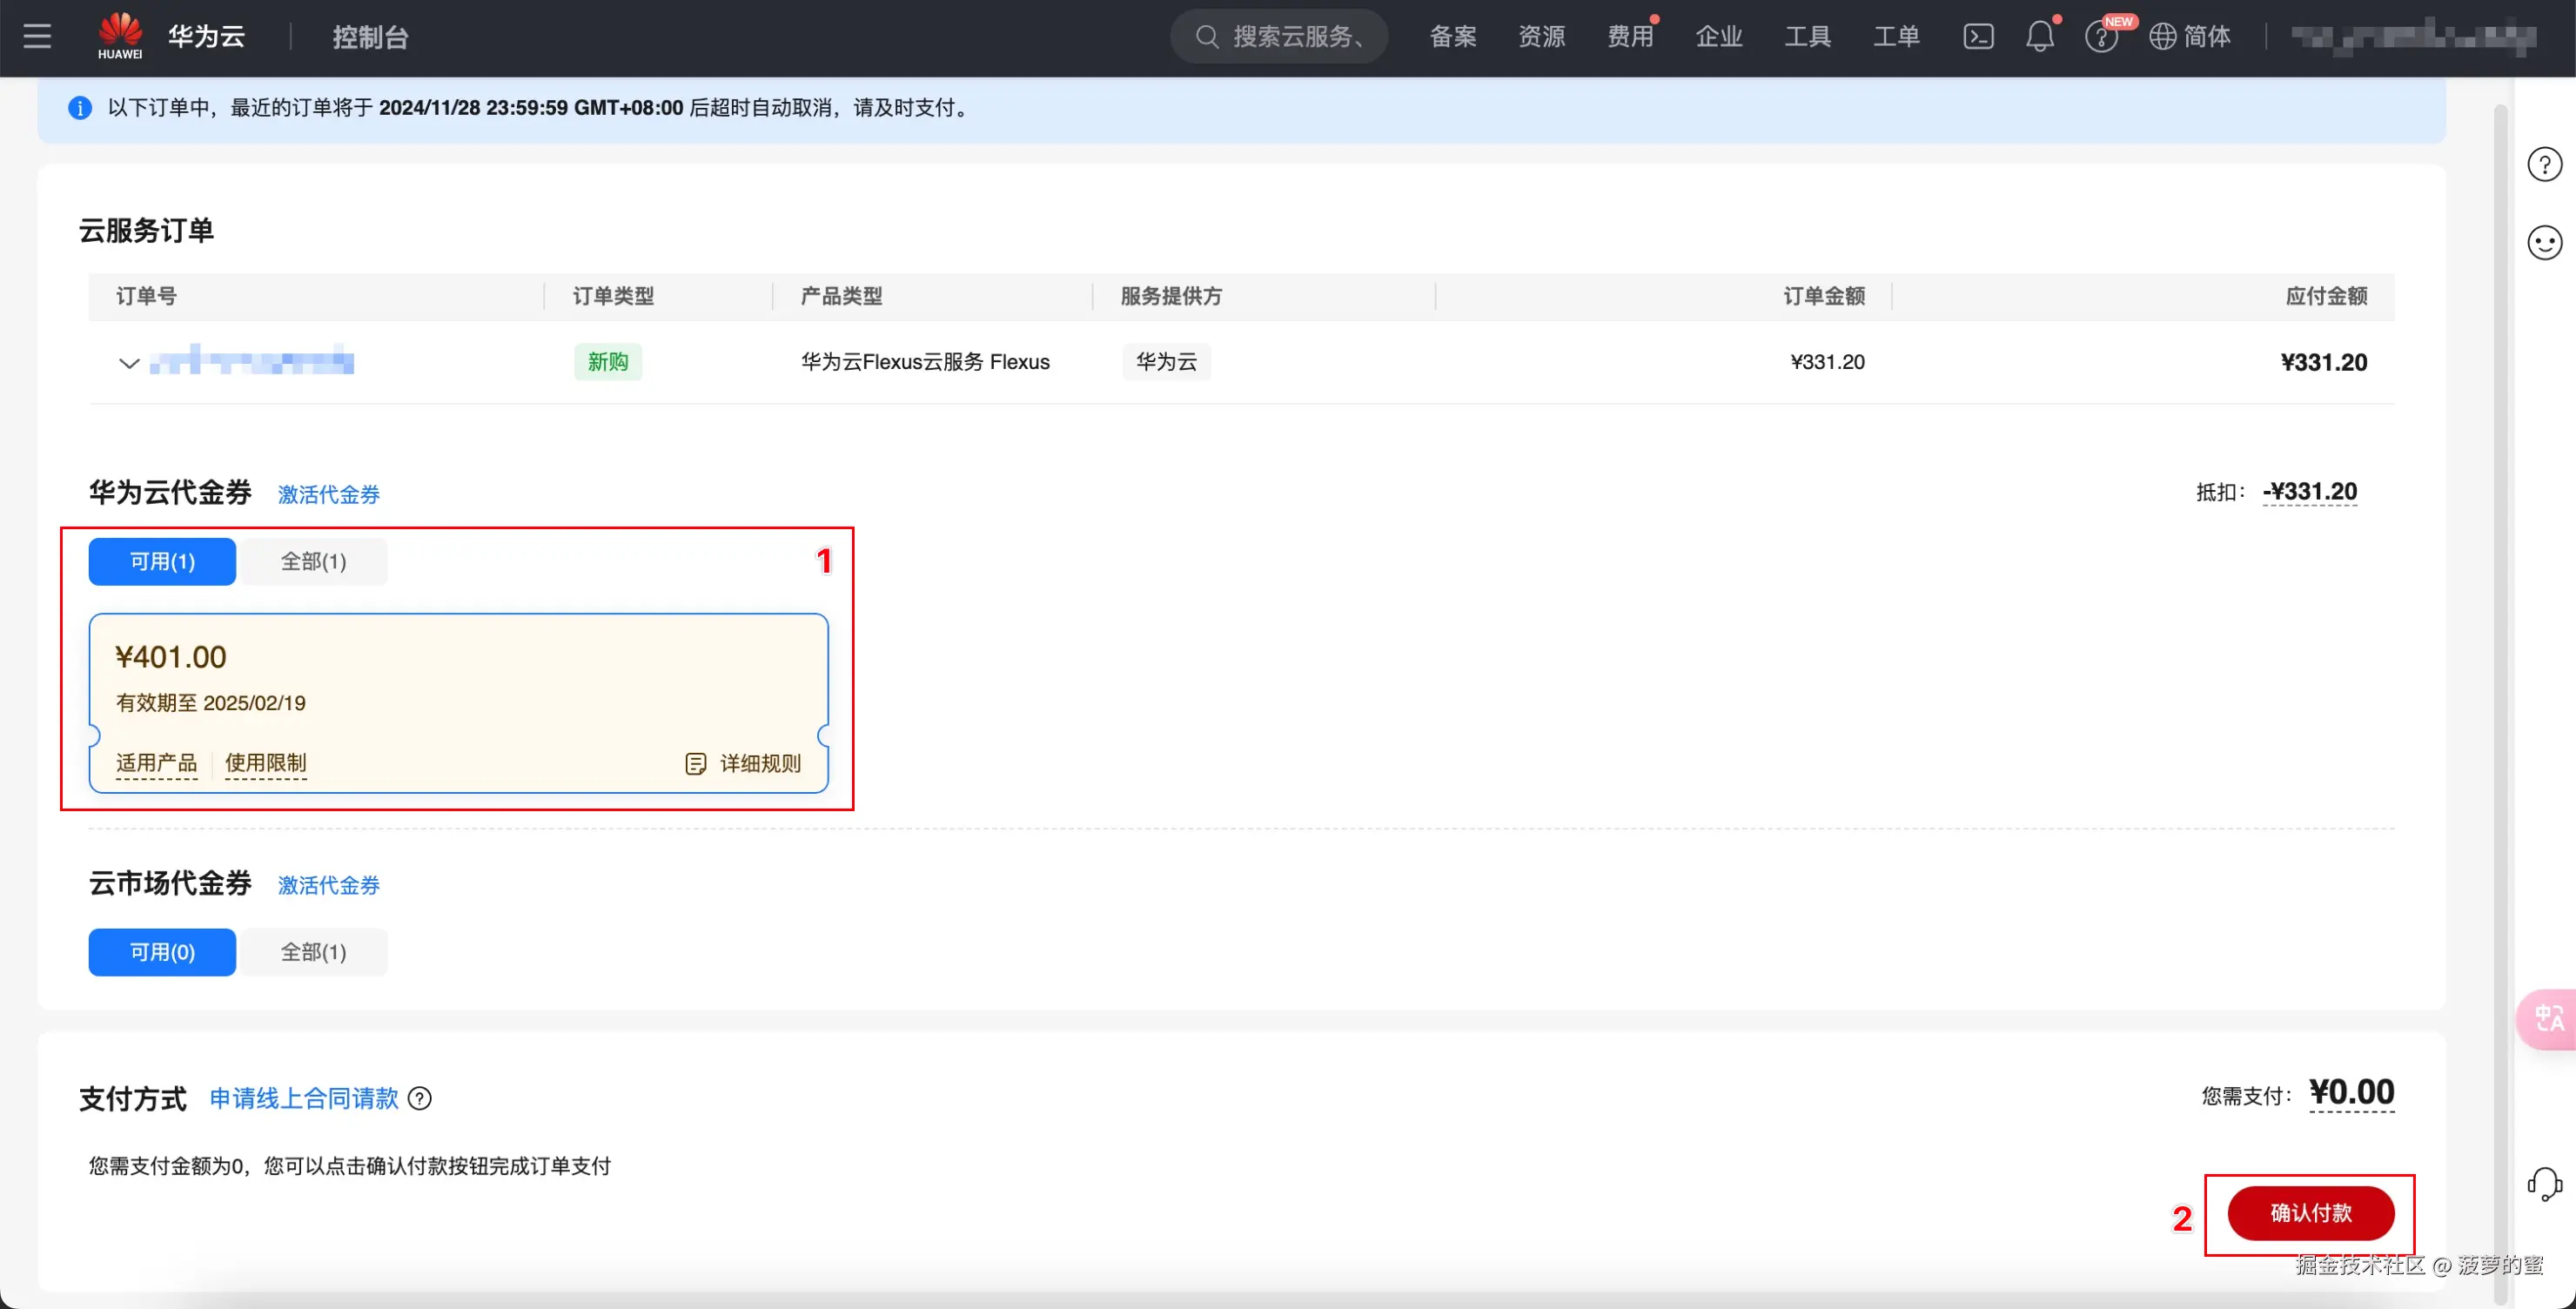Open the 费用 menu

pyautogui.click(x=1630, y=37)
